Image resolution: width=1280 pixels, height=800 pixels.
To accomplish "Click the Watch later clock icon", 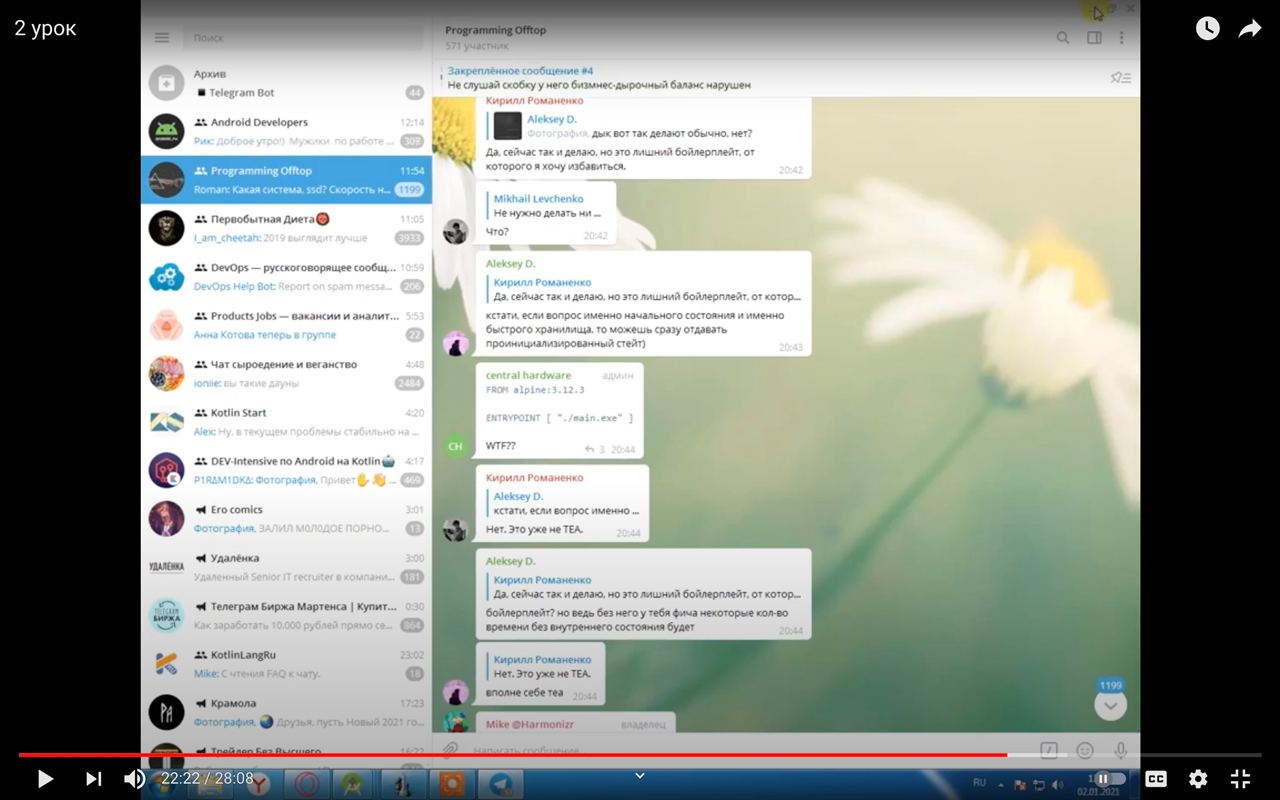I will tap(1208, 28).
